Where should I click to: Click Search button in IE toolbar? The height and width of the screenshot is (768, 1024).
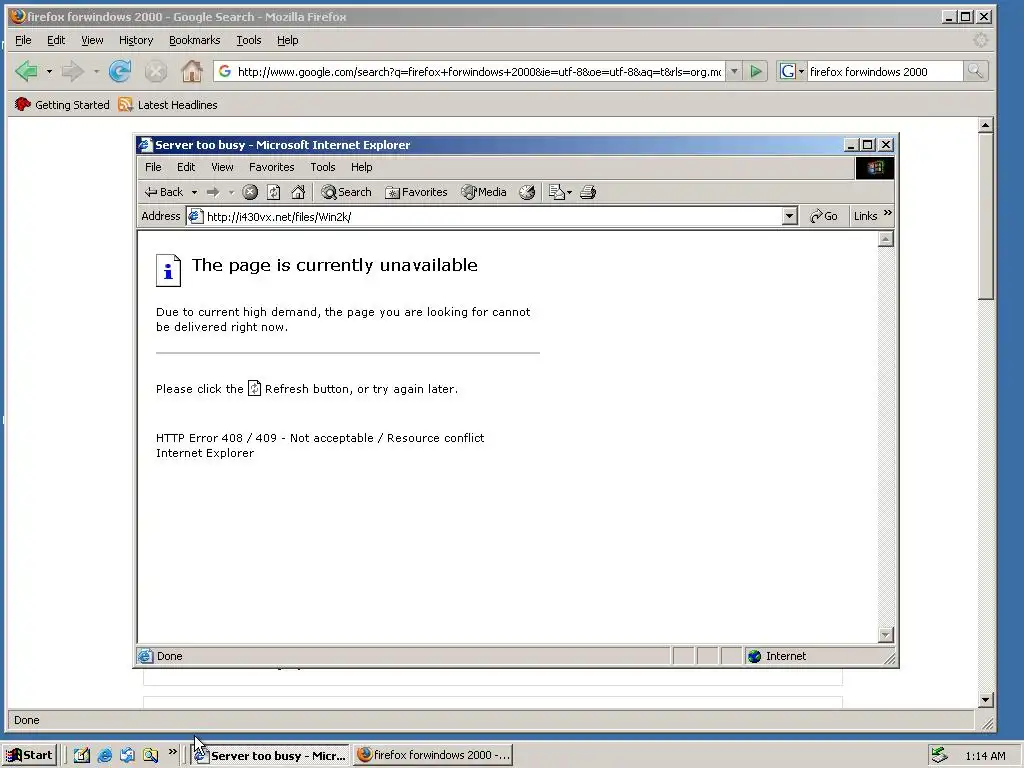[x=346, y=192]
